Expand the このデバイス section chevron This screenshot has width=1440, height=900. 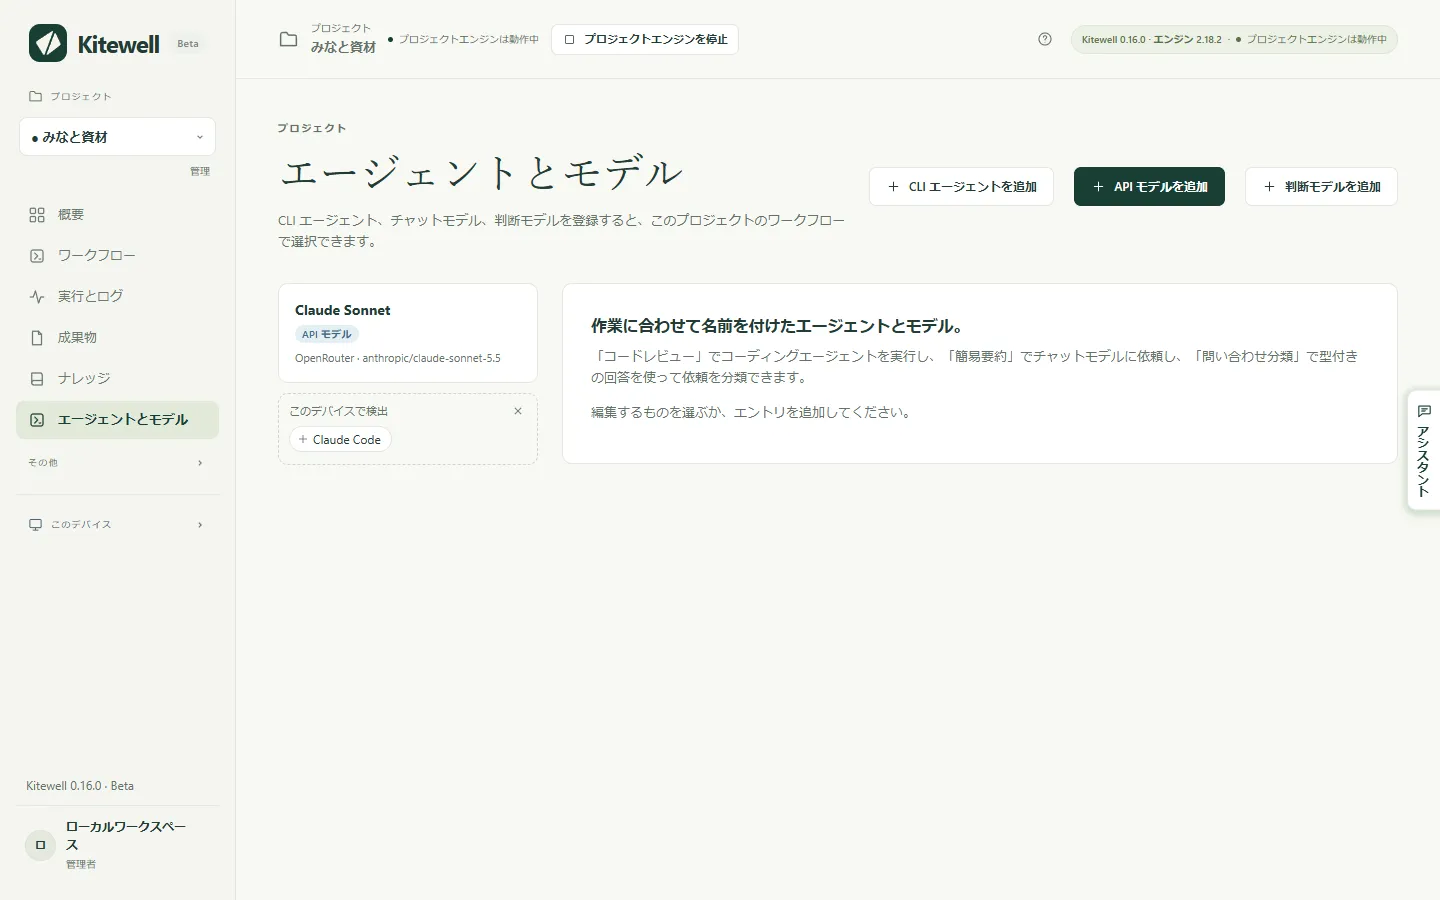(x=200, y=525)
